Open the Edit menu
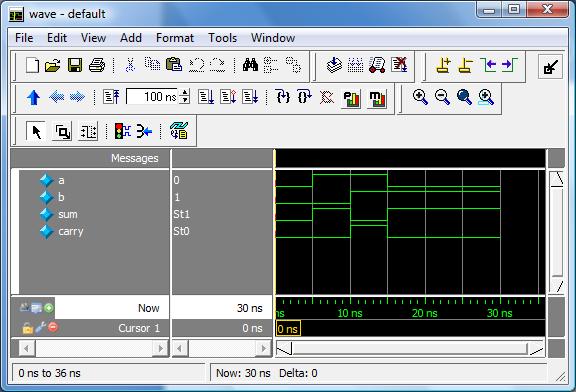The height and width of the screenshot is (392, 576). pos(57,38)
